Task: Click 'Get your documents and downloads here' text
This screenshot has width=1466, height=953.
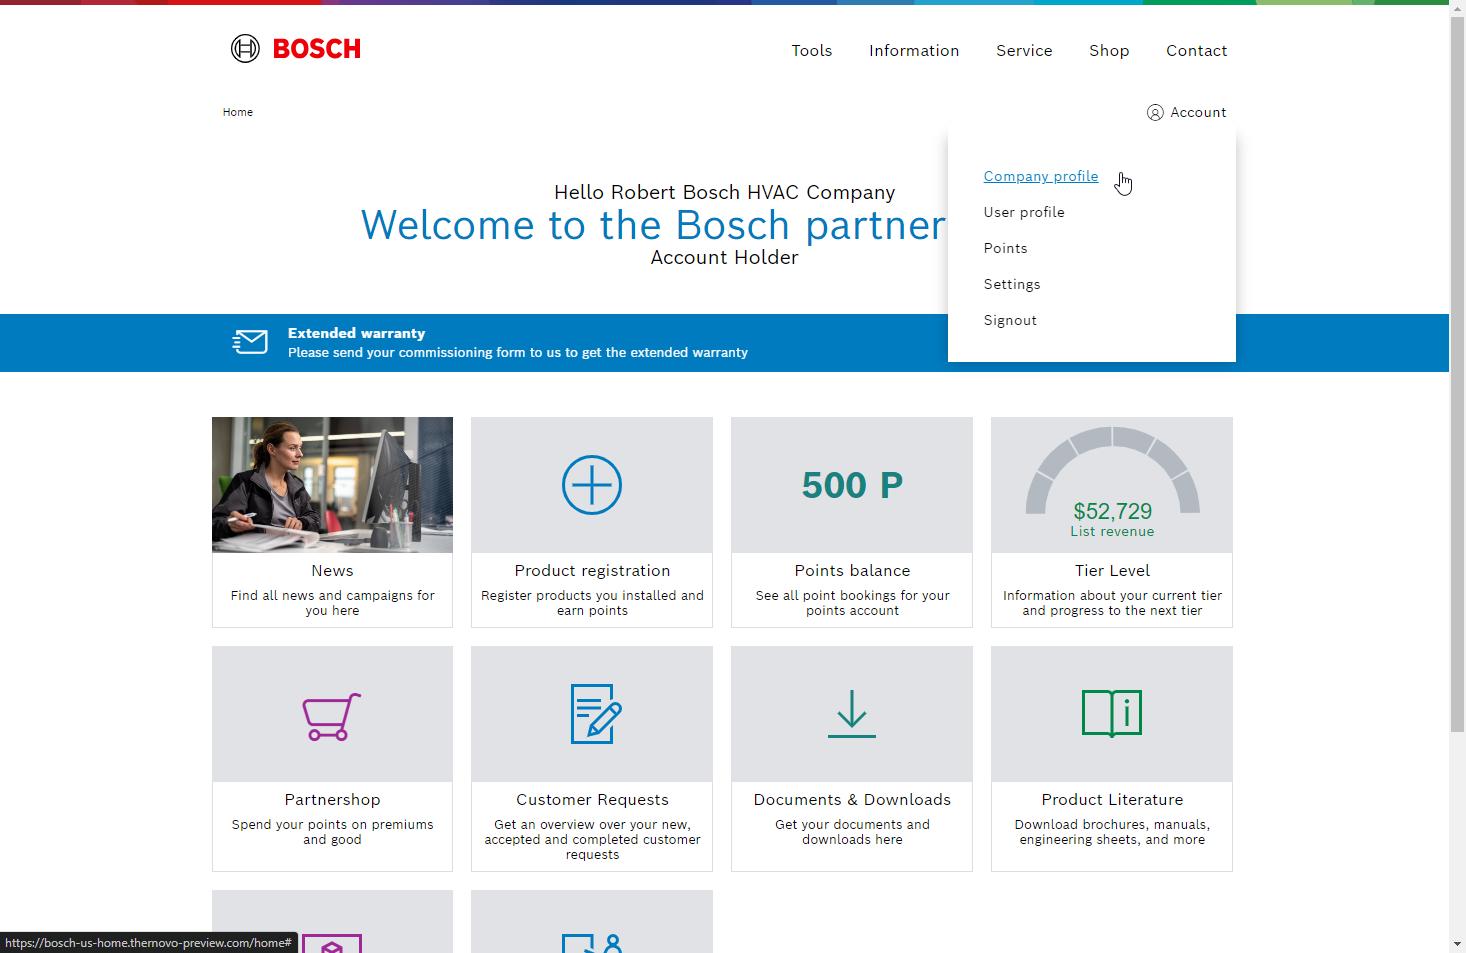Action: [852, 832]
